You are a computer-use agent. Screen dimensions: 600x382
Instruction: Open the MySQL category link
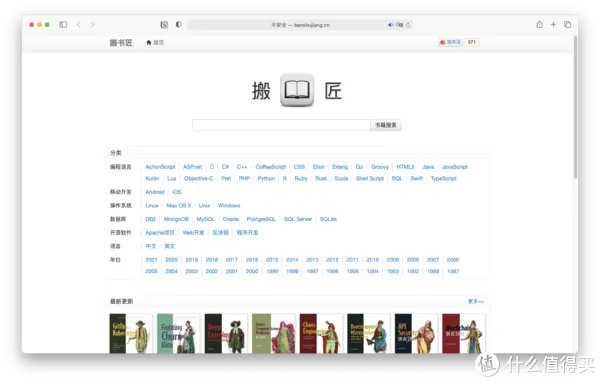205,219
